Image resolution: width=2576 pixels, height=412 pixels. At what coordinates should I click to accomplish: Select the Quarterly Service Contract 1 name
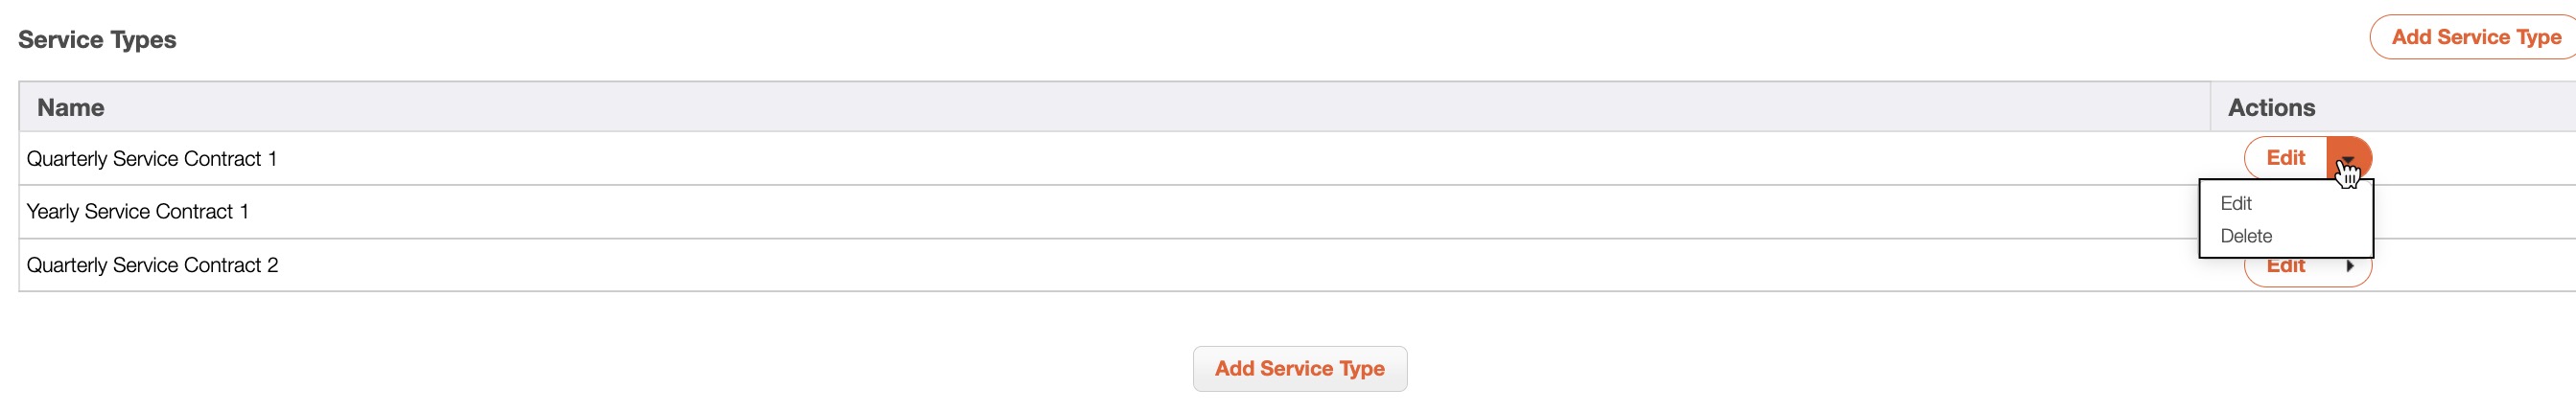tap(152, 159)
